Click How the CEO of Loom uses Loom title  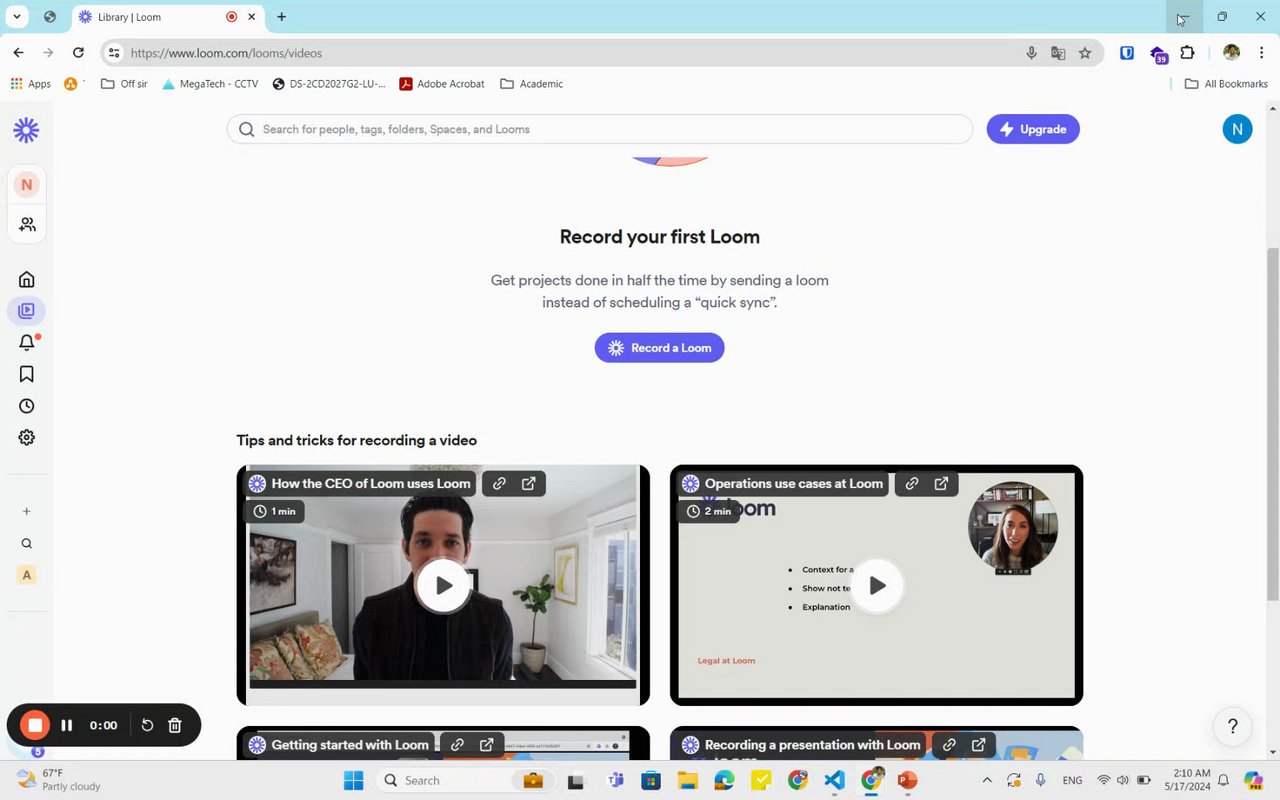tap(370, 483)
